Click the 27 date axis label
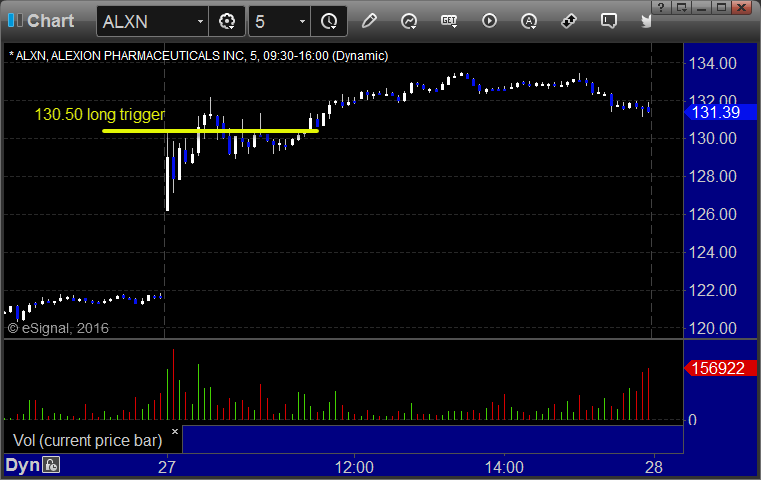This screenshot has height=480, width=761. pos(166,467)
